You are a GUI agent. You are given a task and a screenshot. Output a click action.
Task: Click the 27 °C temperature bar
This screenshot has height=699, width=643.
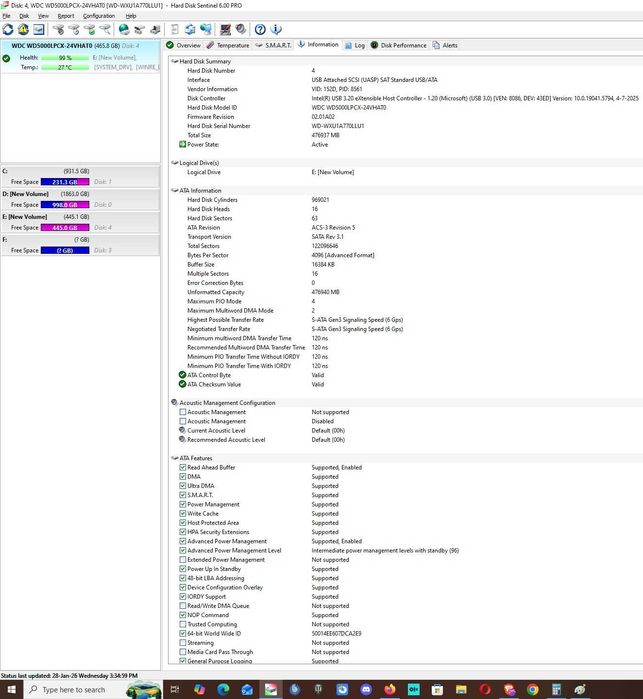65,67
